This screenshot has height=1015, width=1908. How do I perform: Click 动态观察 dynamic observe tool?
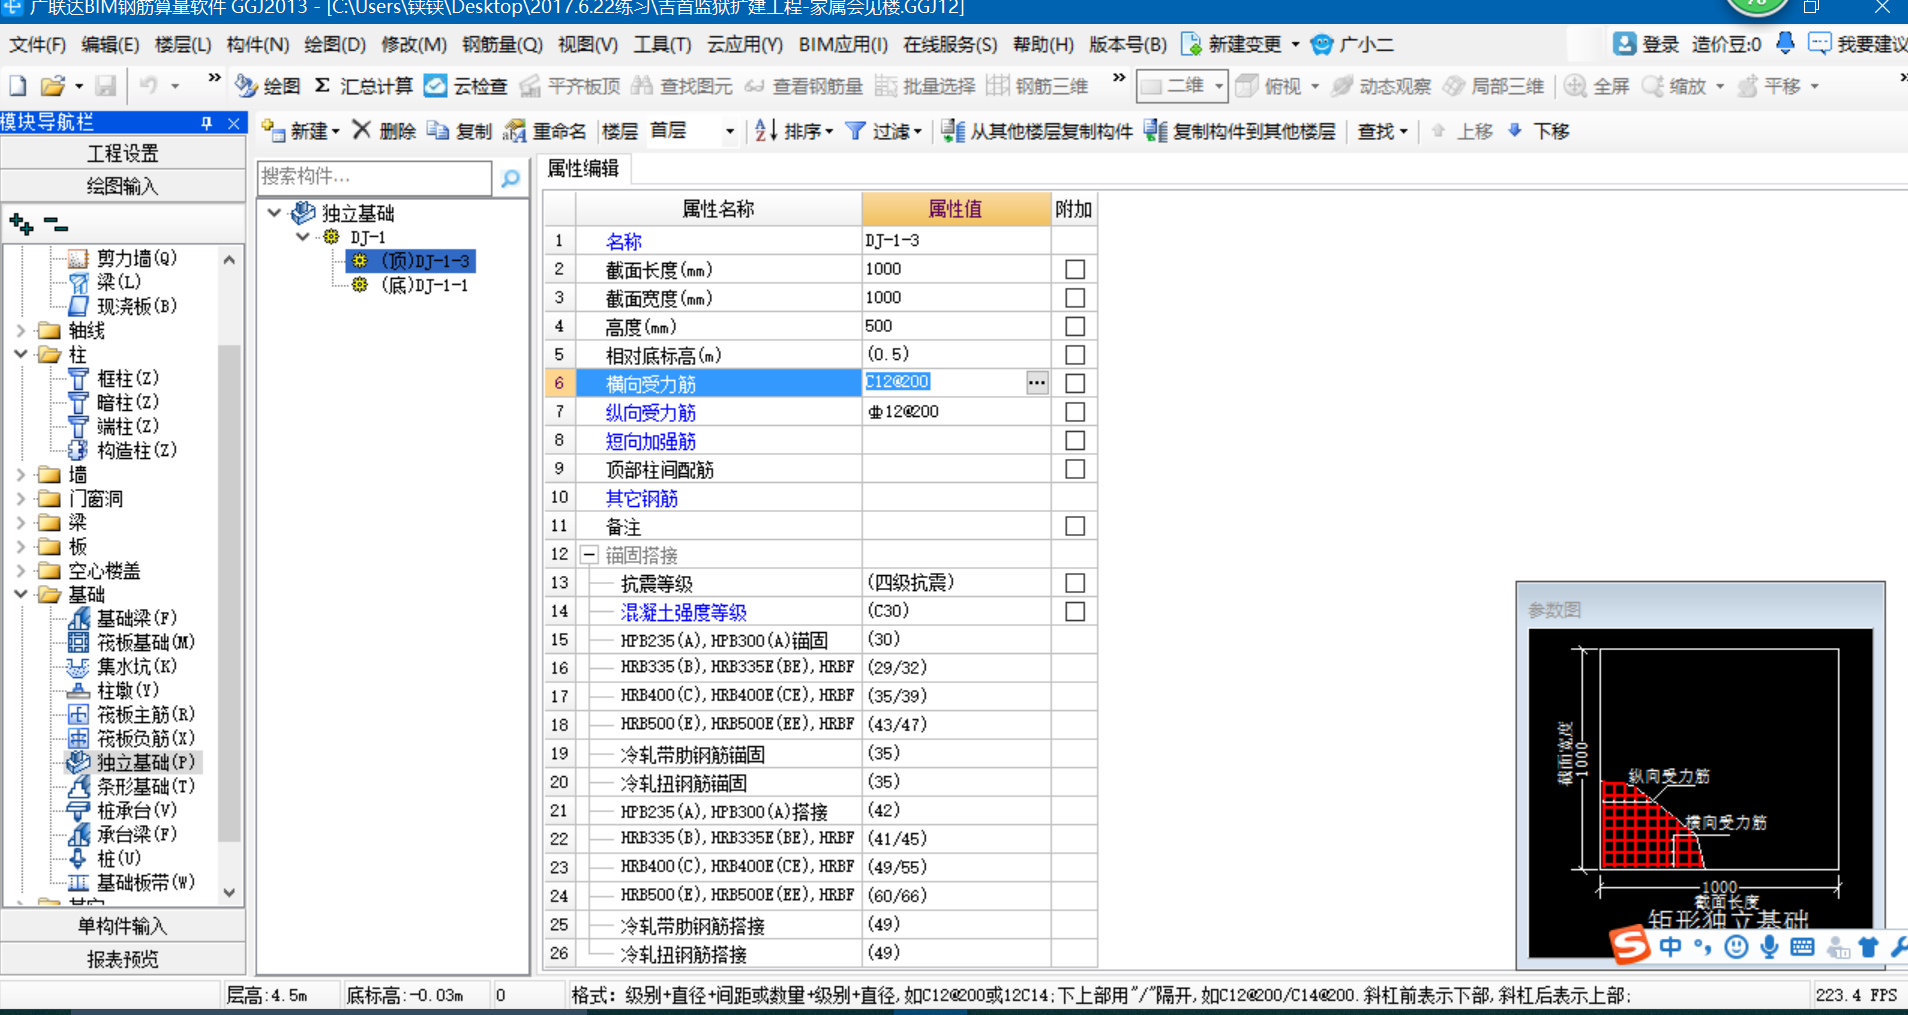1382,86
